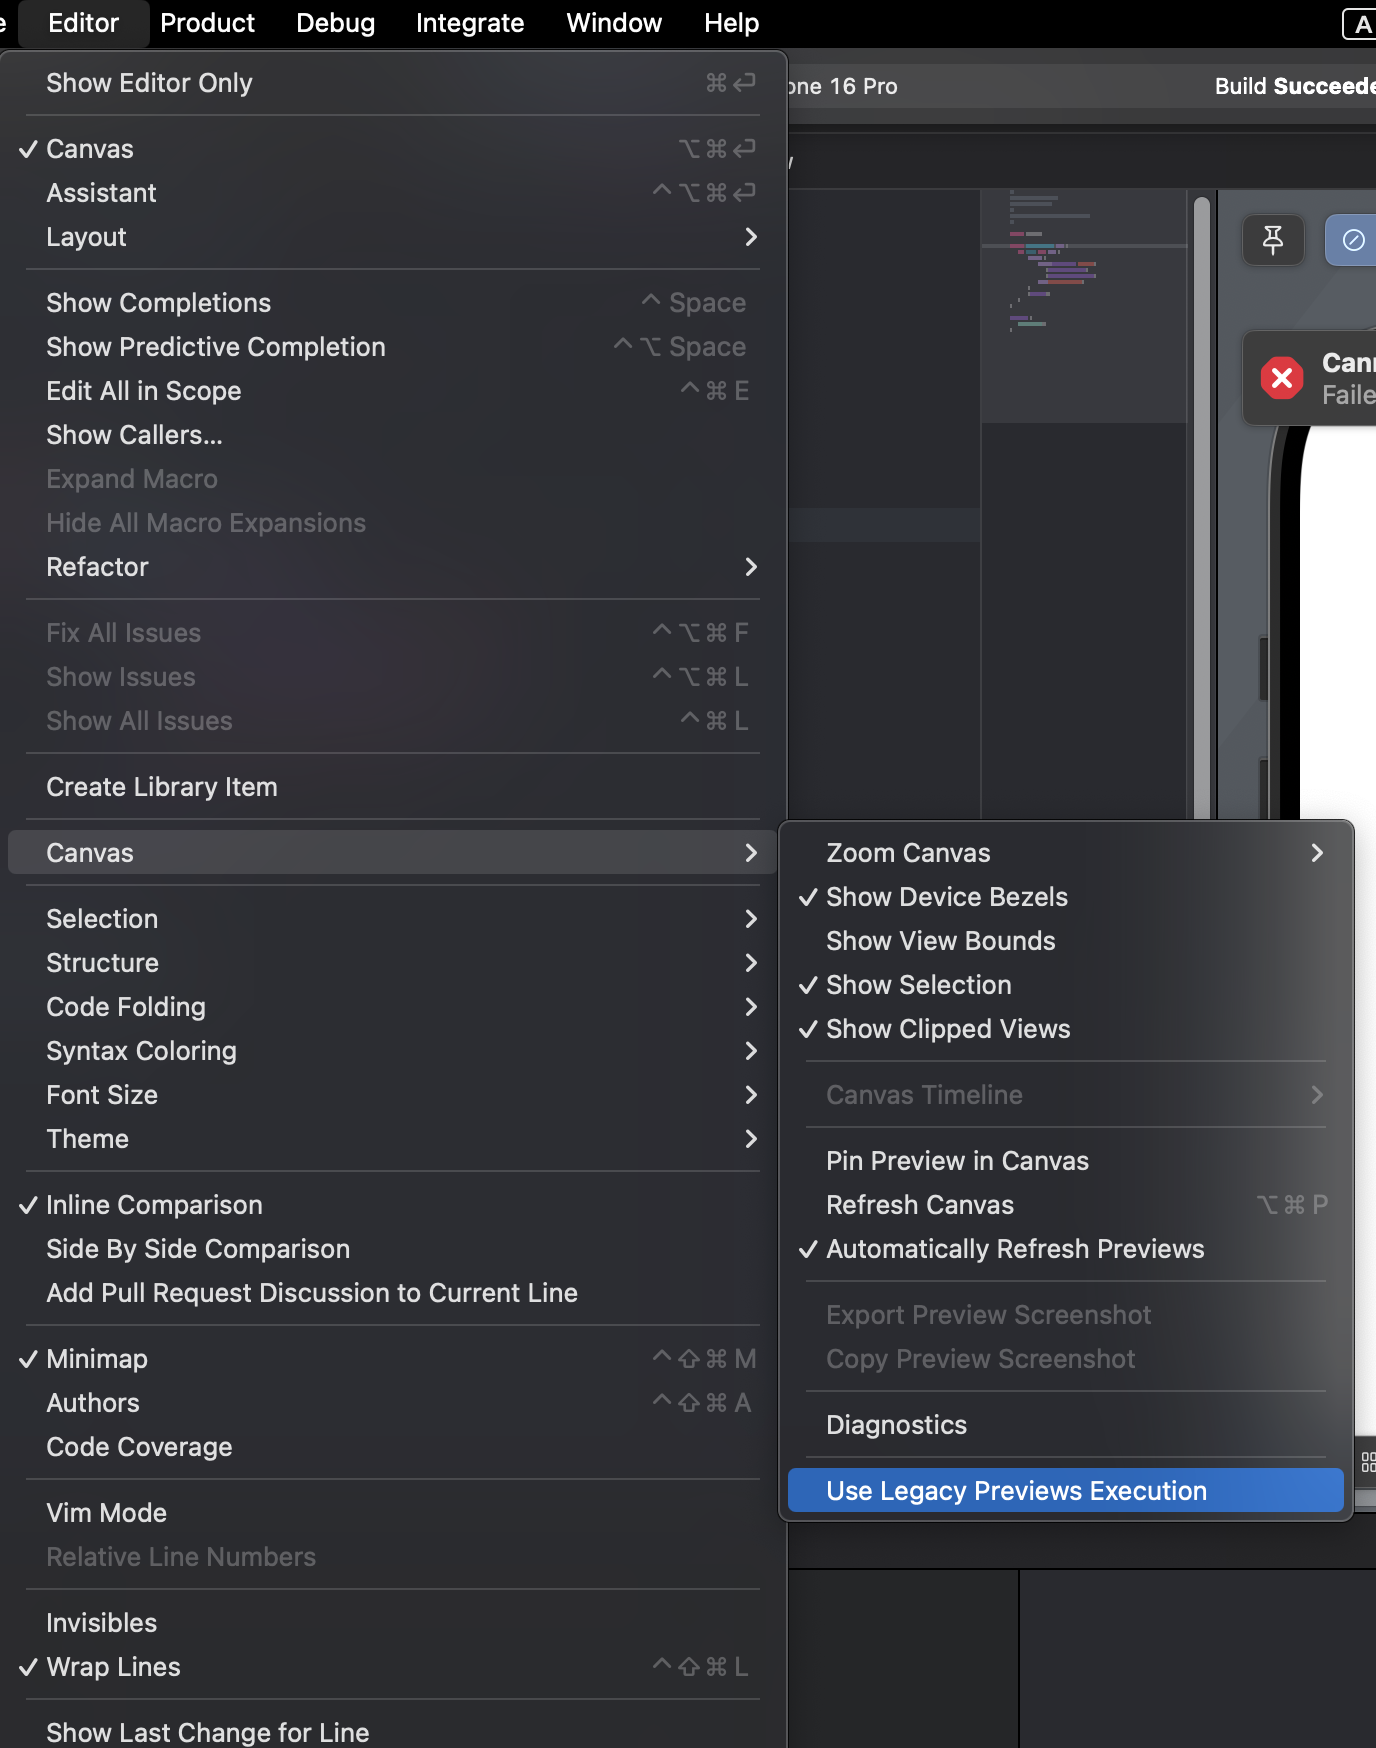Screen dimensions: 1376x1748
Task: Expand the Font Size submenu
Action: click(x=392, y=1095)
